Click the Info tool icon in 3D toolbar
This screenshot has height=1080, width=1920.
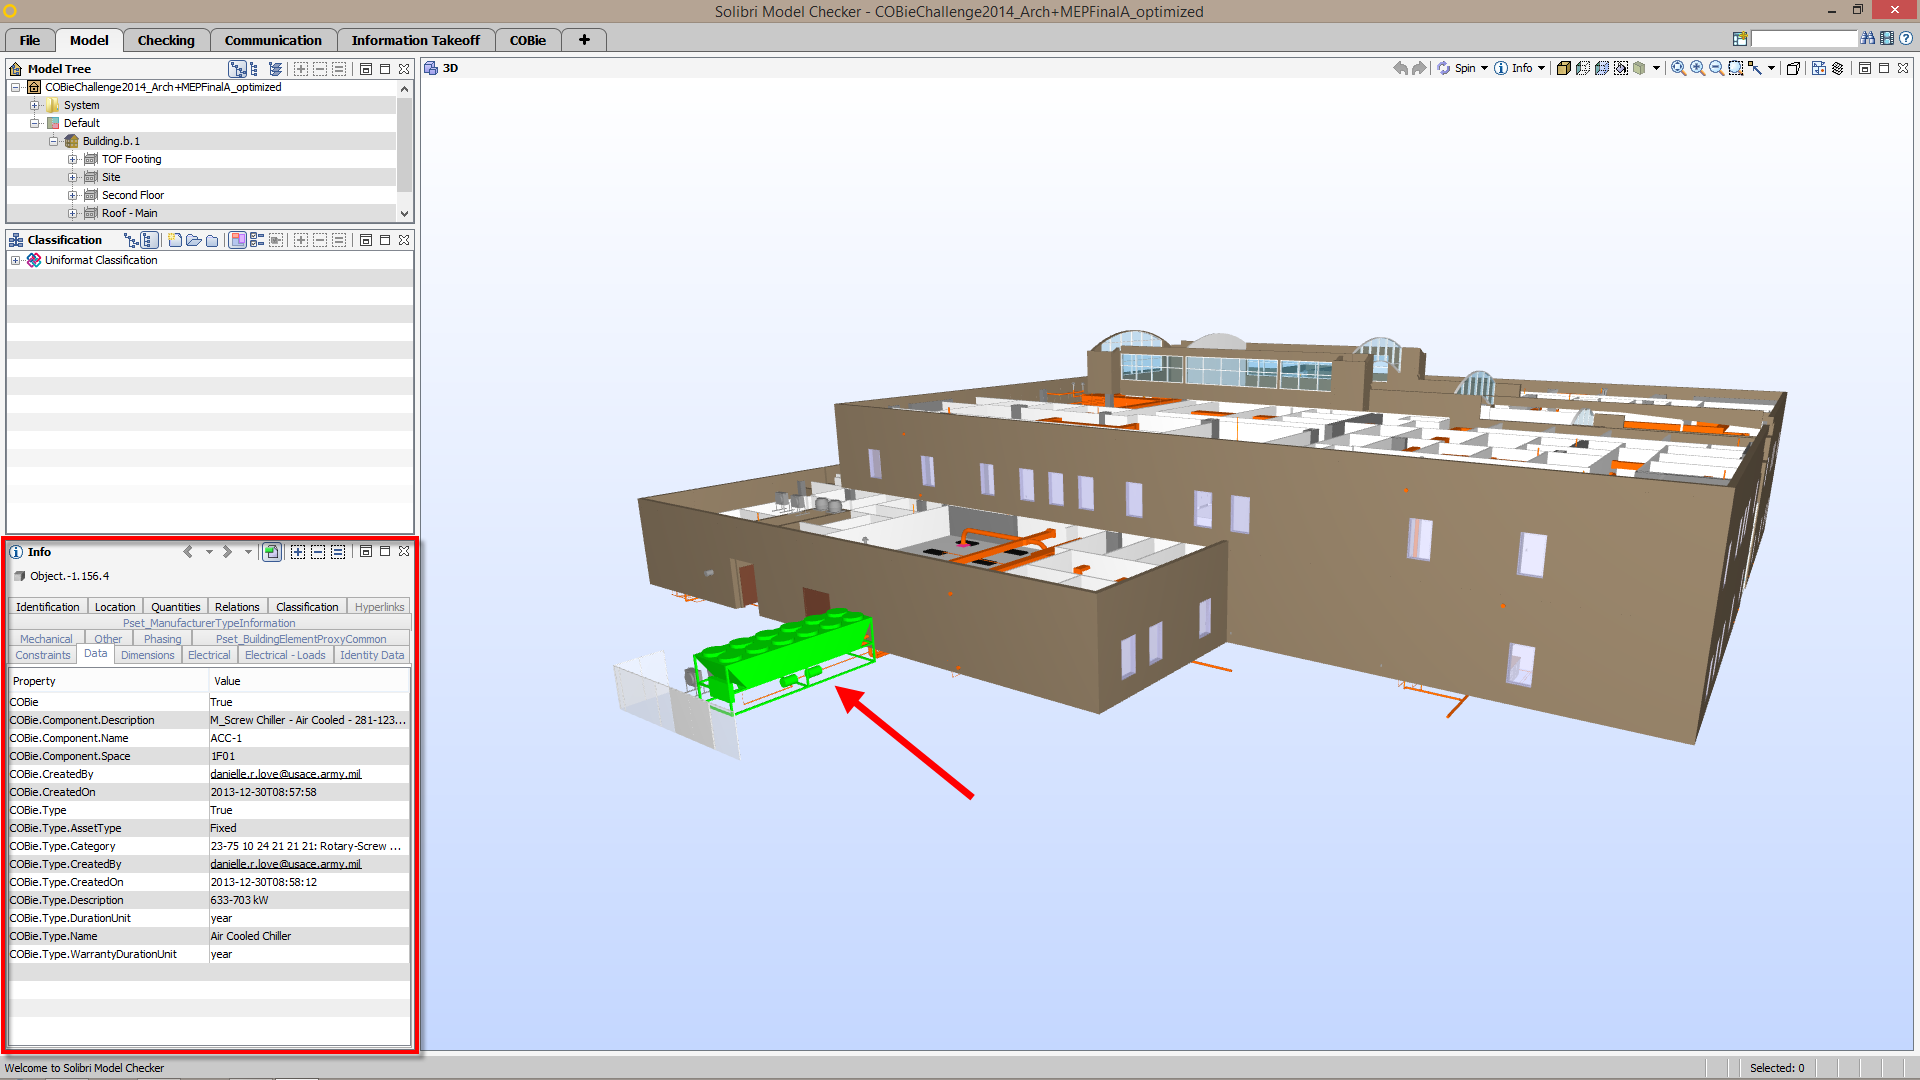pos(1501,68)
